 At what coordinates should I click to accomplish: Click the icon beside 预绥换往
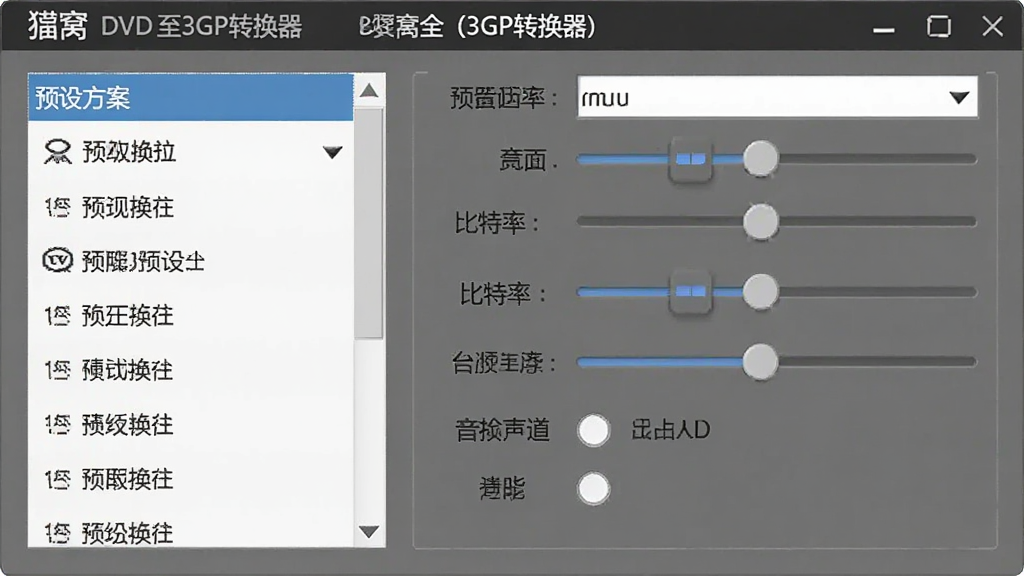[57, 424]
